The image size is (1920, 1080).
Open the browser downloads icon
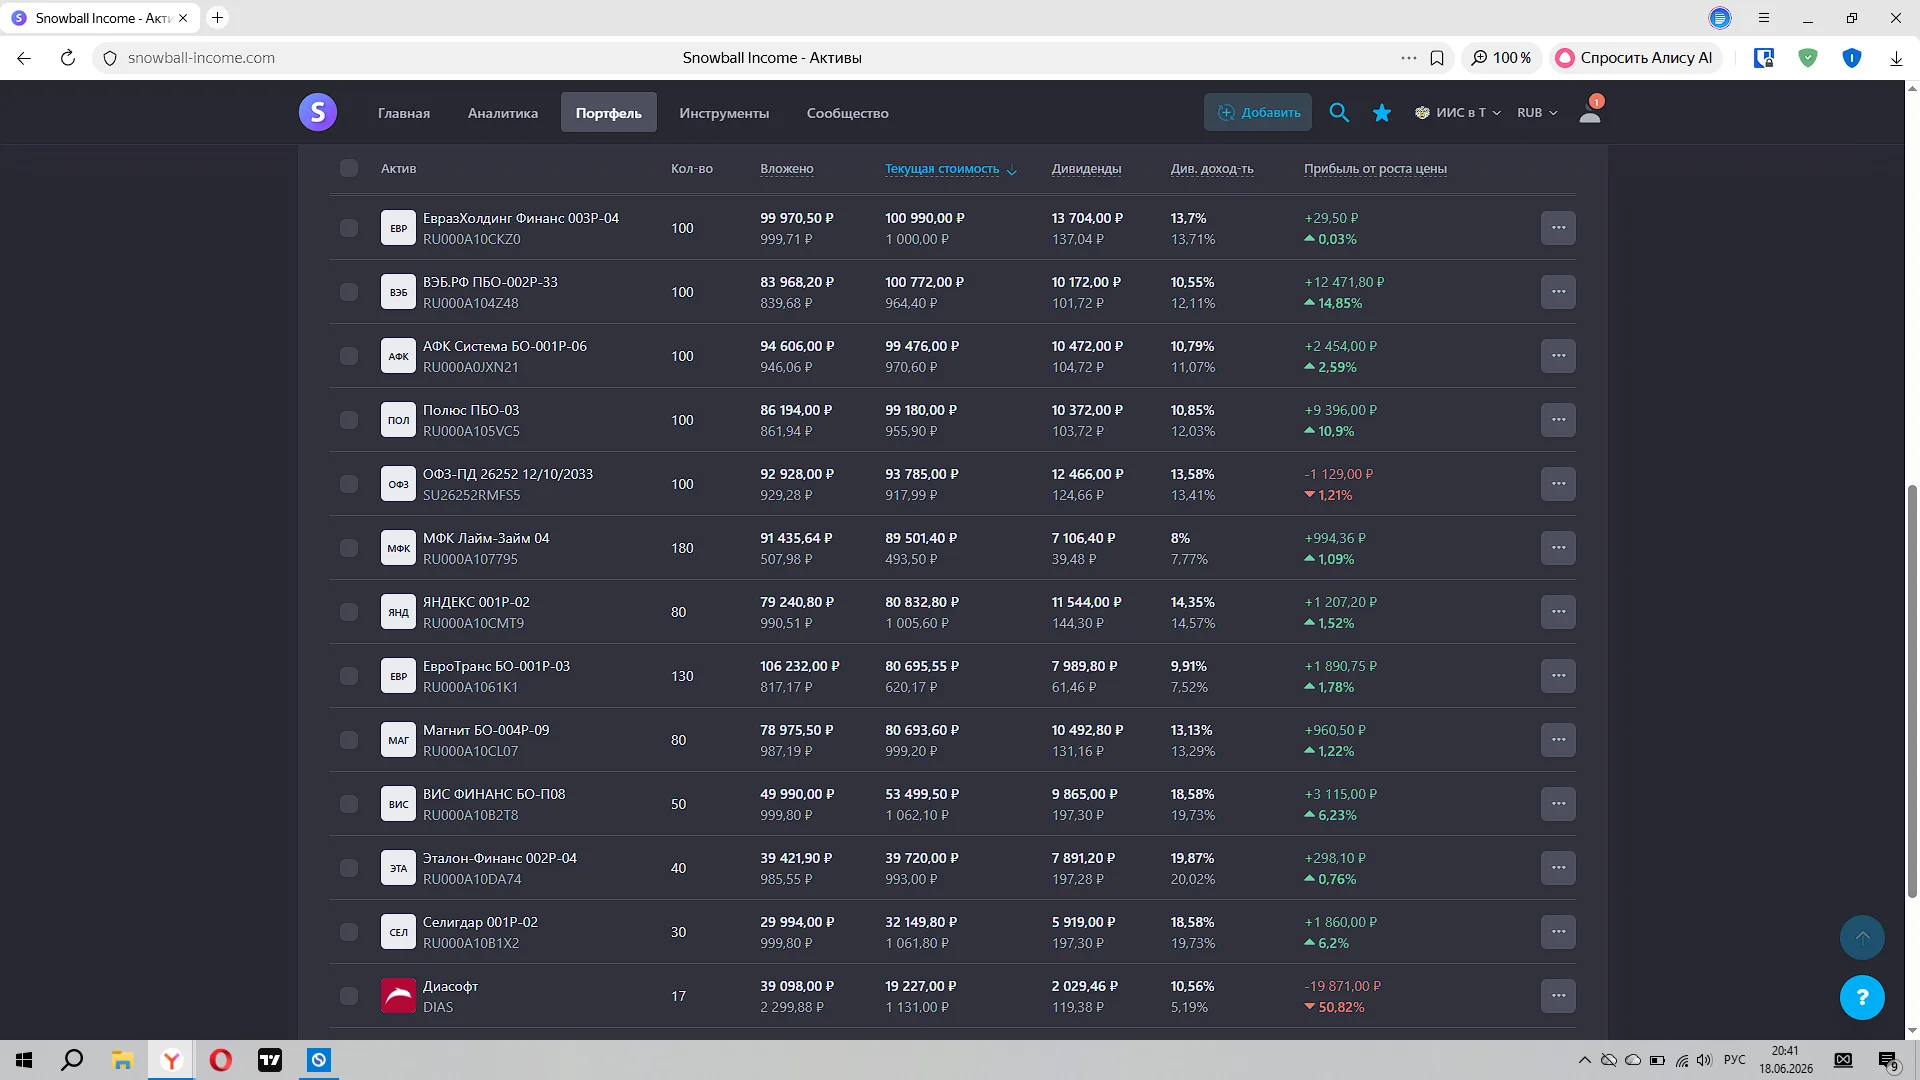coord(1896,58)
